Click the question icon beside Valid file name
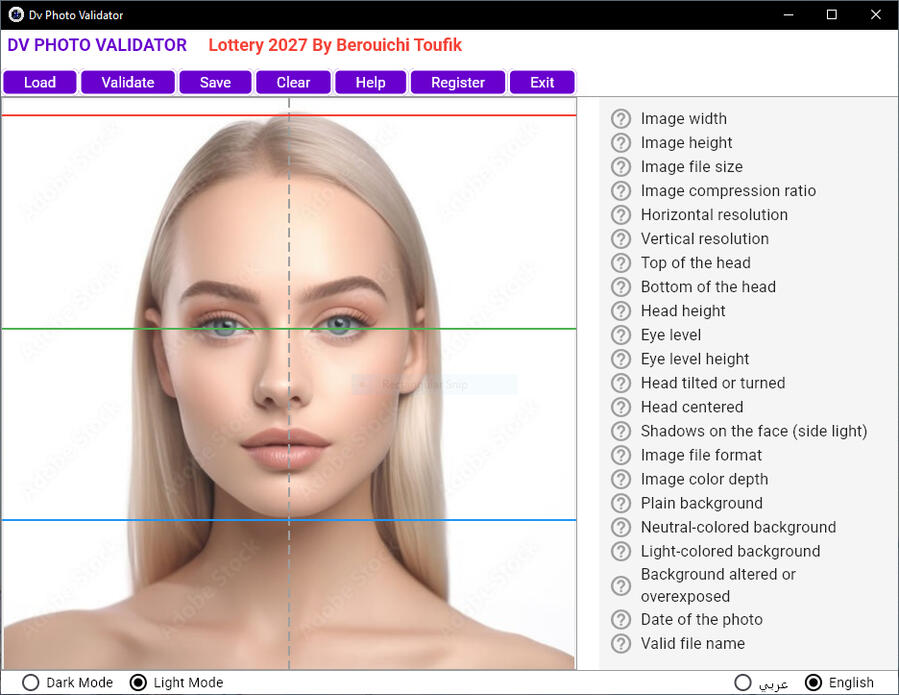The image size is (899, 695). [621, 644]
